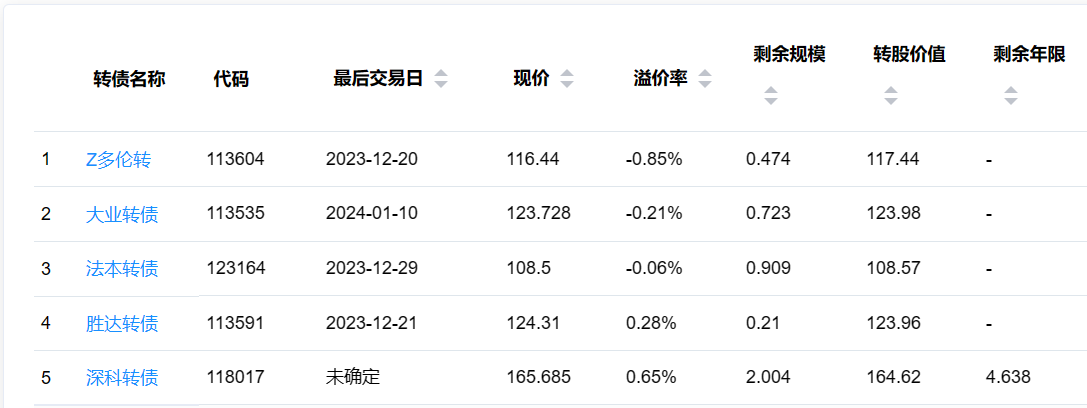Select the code cell 118017
The image size is (1087, 408).
point(236,378)
